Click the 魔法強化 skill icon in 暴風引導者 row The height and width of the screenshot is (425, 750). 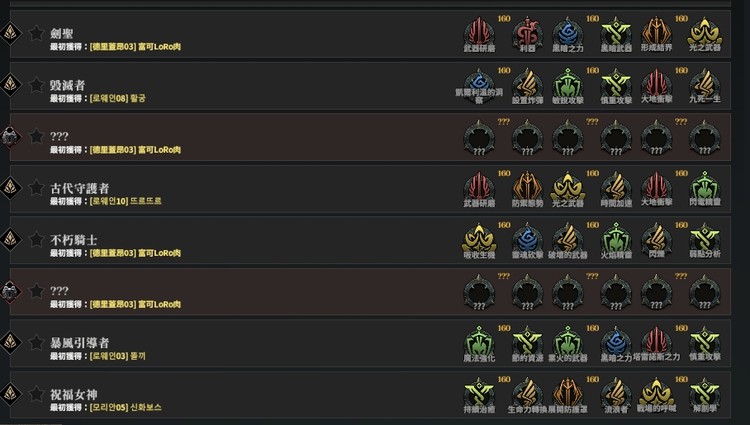pos(479,342)
